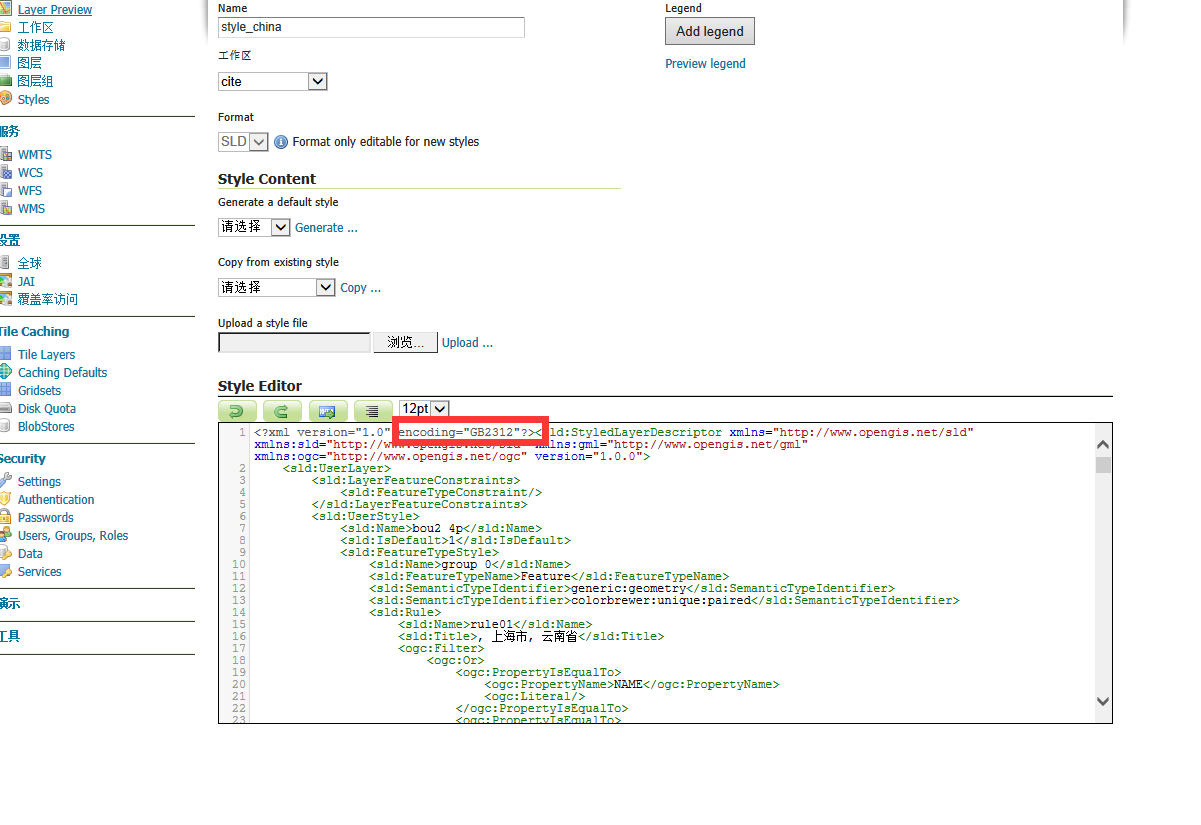Open the Data security link

click(30, 553)
